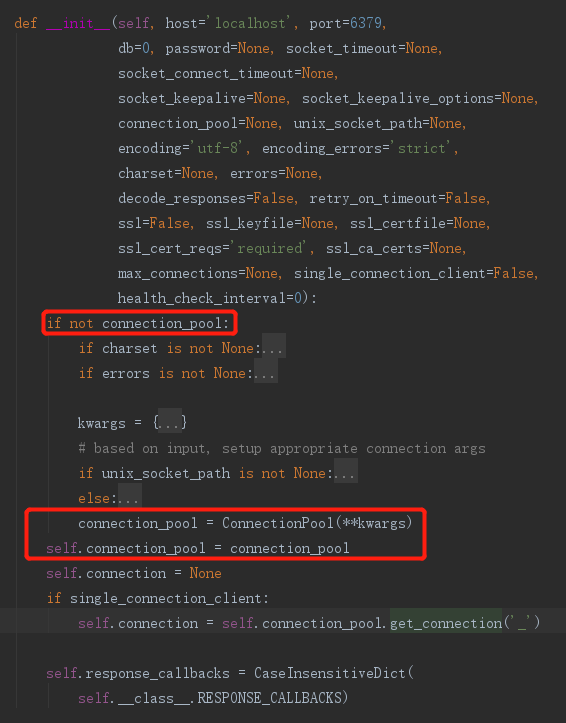
Task: Click the __init__ method name
Action: (x=78, y=23)
